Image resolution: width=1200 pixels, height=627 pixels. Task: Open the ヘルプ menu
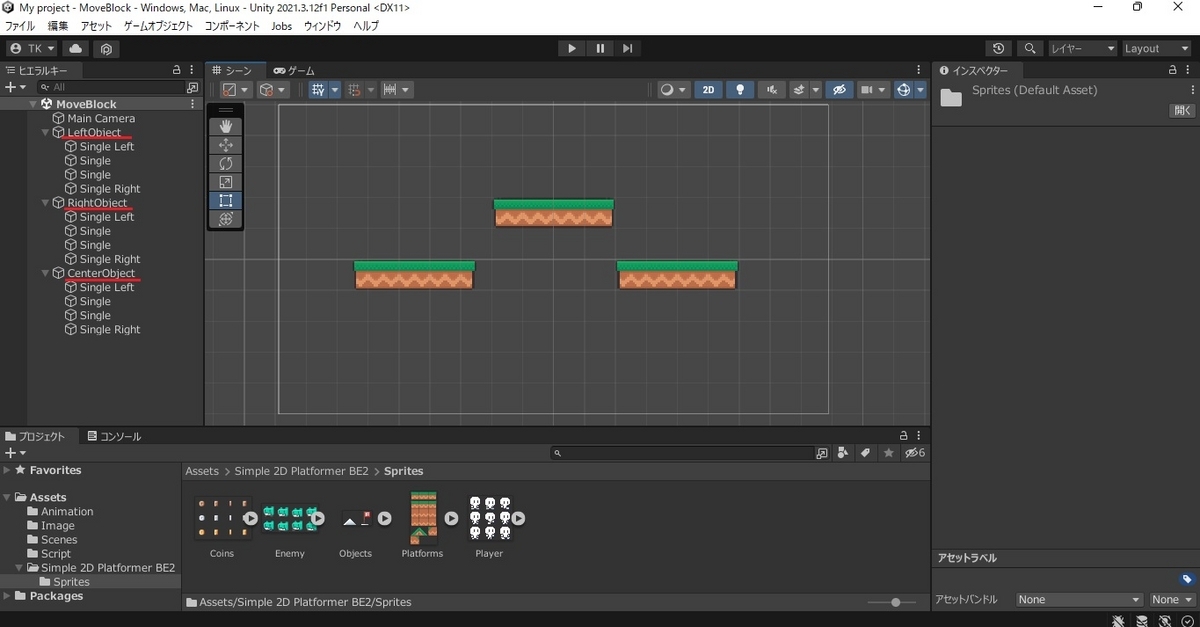366,26
